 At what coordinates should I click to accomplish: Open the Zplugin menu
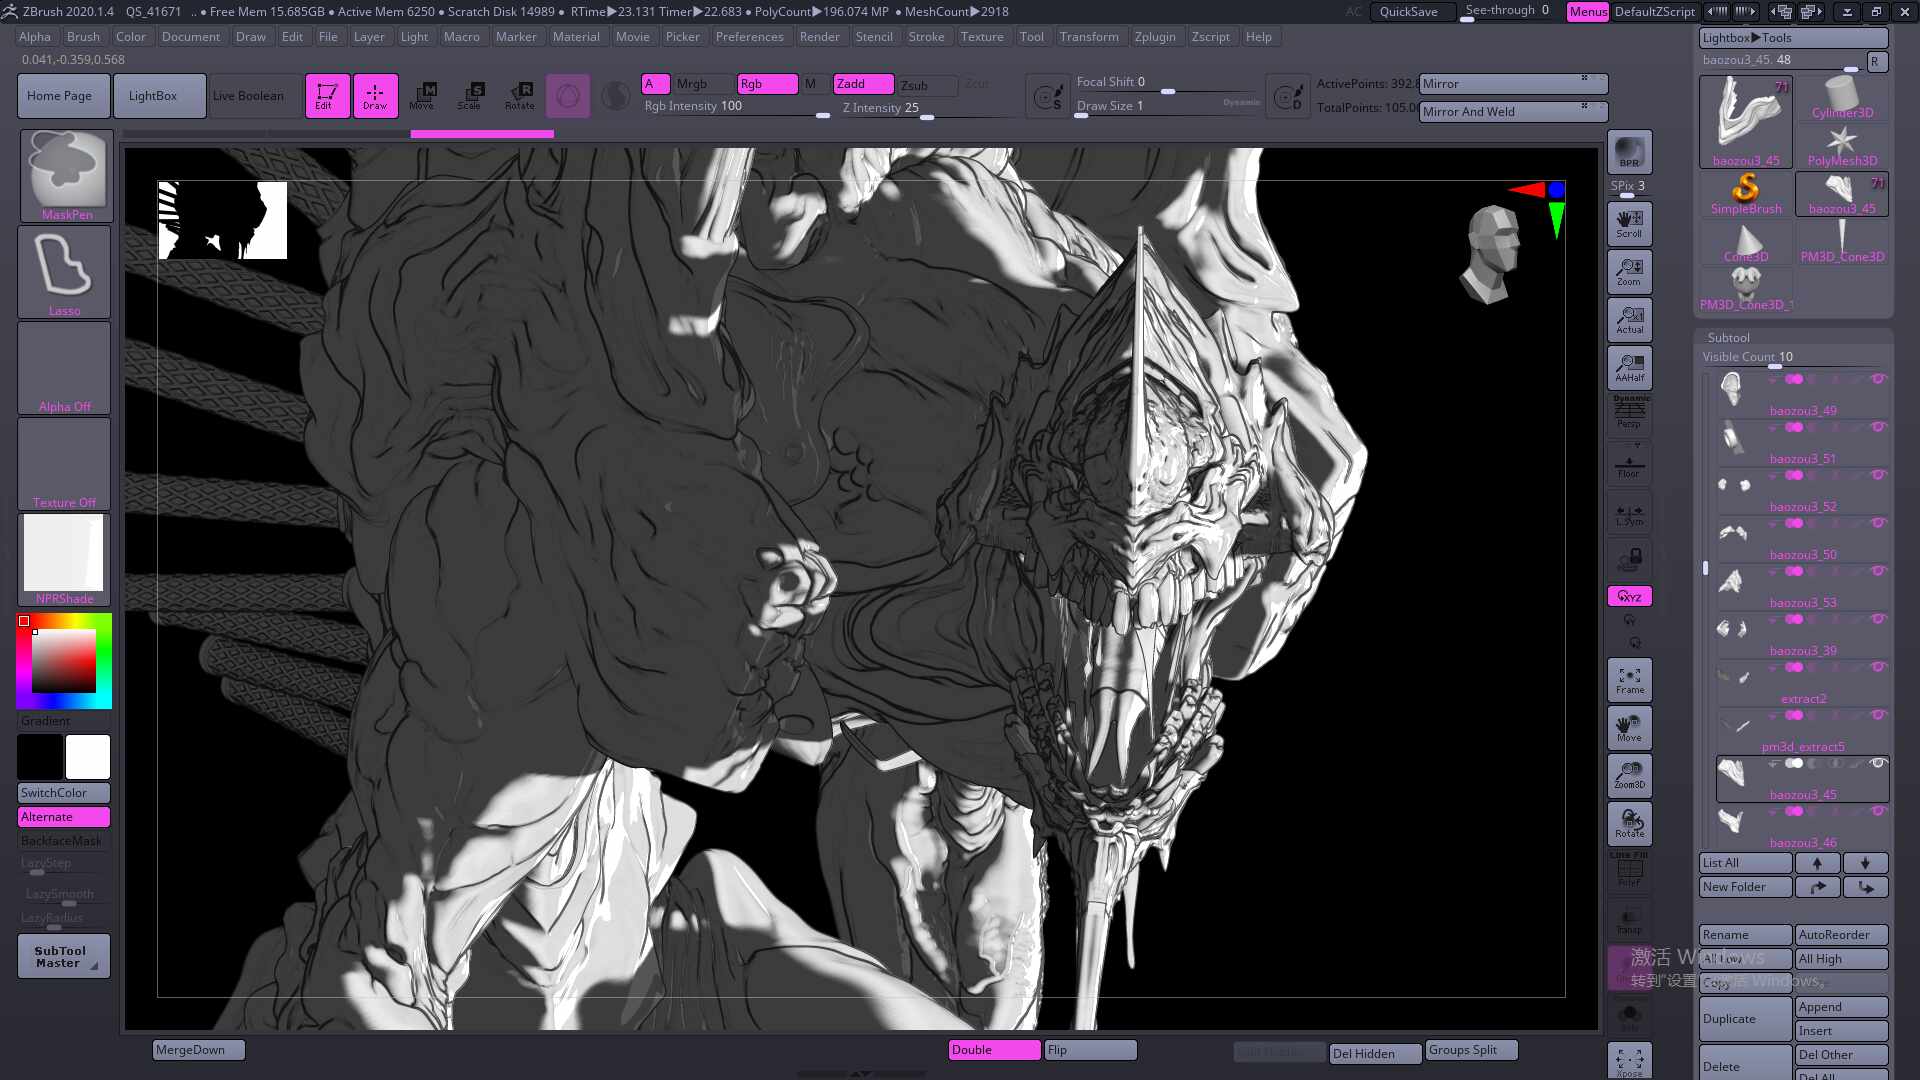[x=1155, y=37]
